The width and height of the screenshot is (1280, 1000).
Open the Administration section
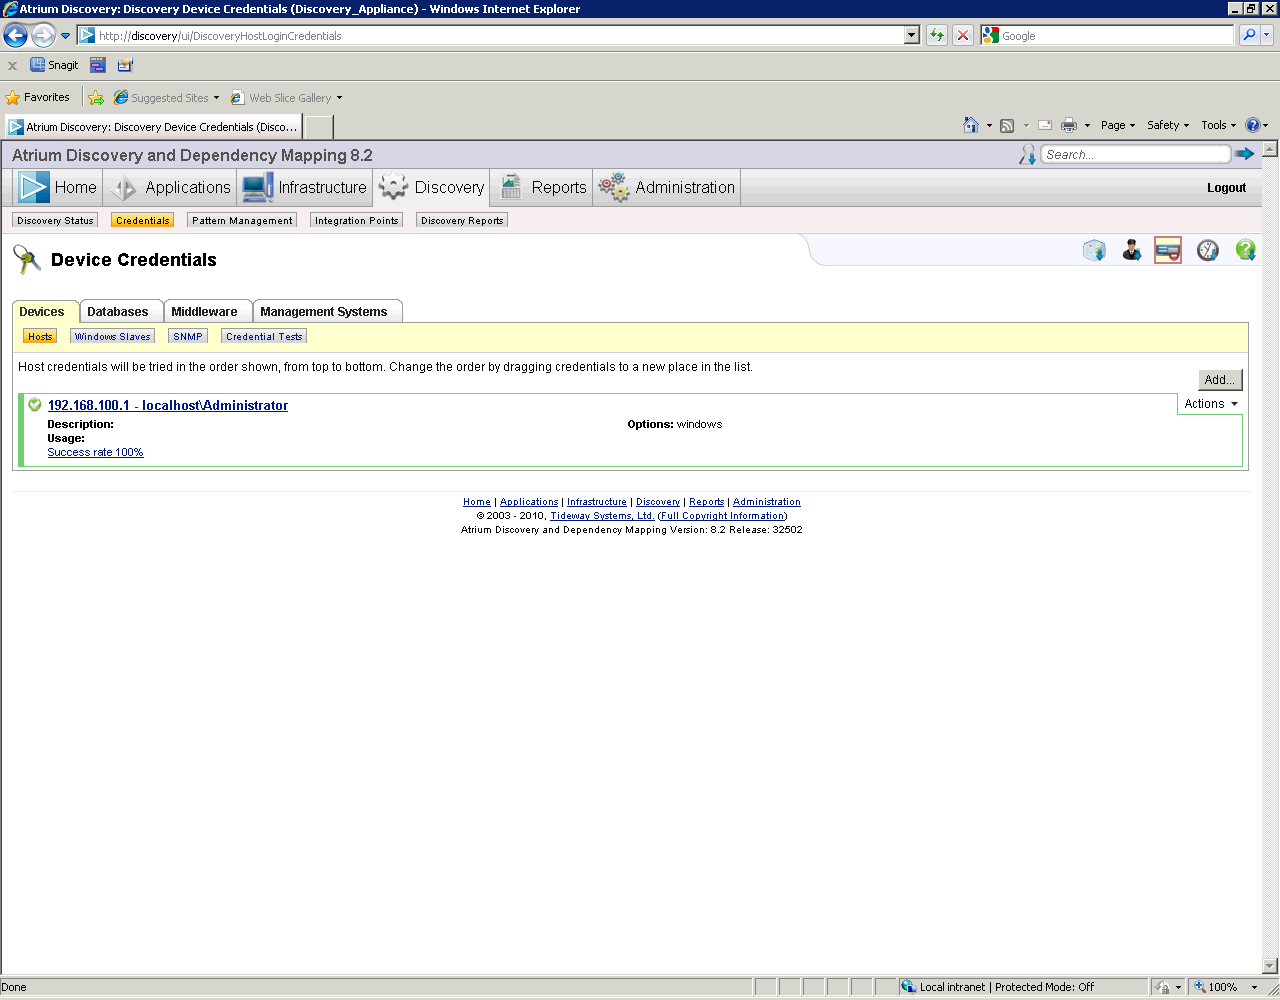667,187
